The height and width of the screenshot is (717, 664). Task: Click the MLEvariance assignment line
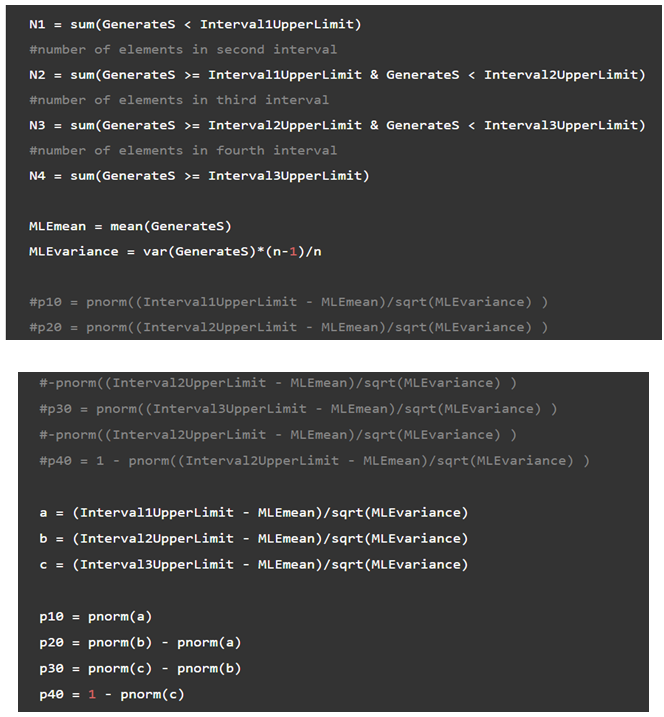click(175, 251)
